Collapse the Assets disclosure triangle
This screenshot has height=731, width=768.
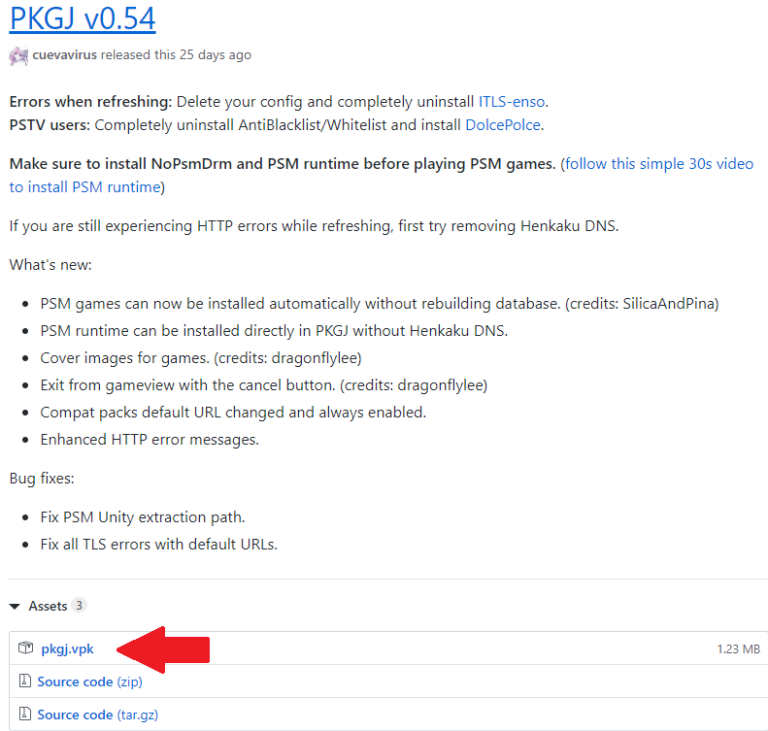pyautogui.click(x=15, y=607)
